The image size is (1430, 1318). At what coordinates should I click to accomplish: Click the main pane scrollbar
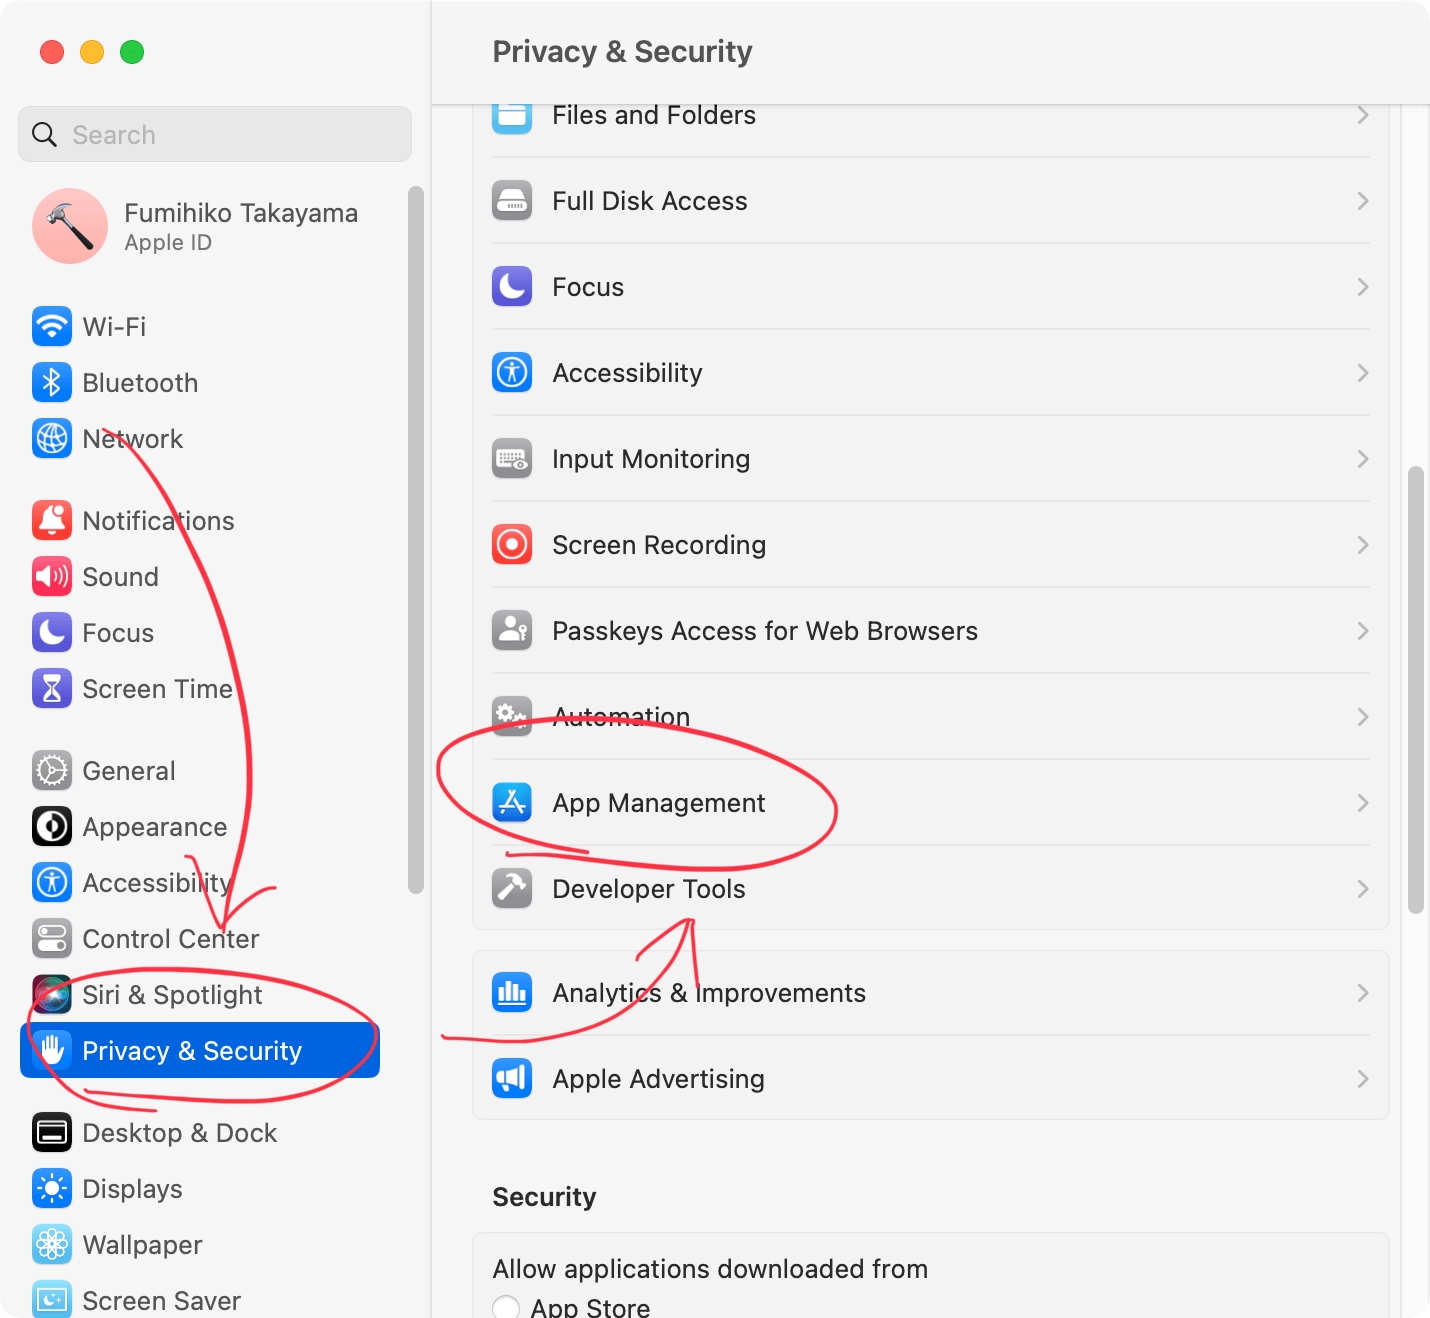(1415, 690)
